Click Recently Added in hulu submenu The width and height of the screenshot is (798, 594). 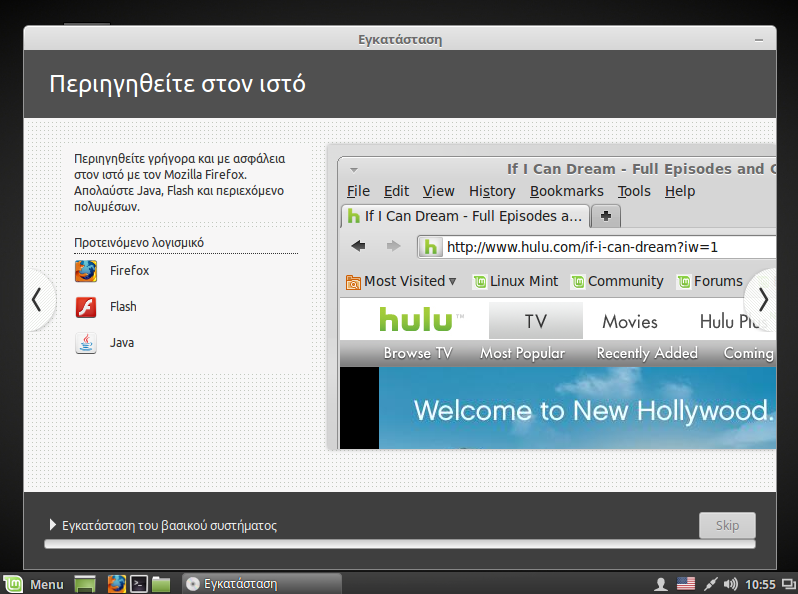point(647,353)
